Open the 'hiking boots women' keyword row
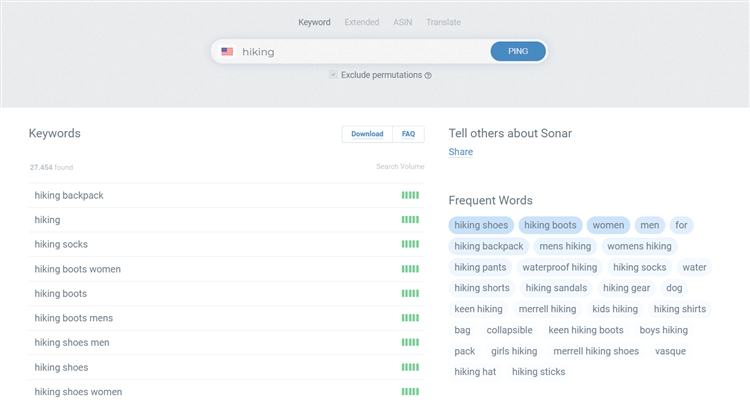 (x=78, y=269)
